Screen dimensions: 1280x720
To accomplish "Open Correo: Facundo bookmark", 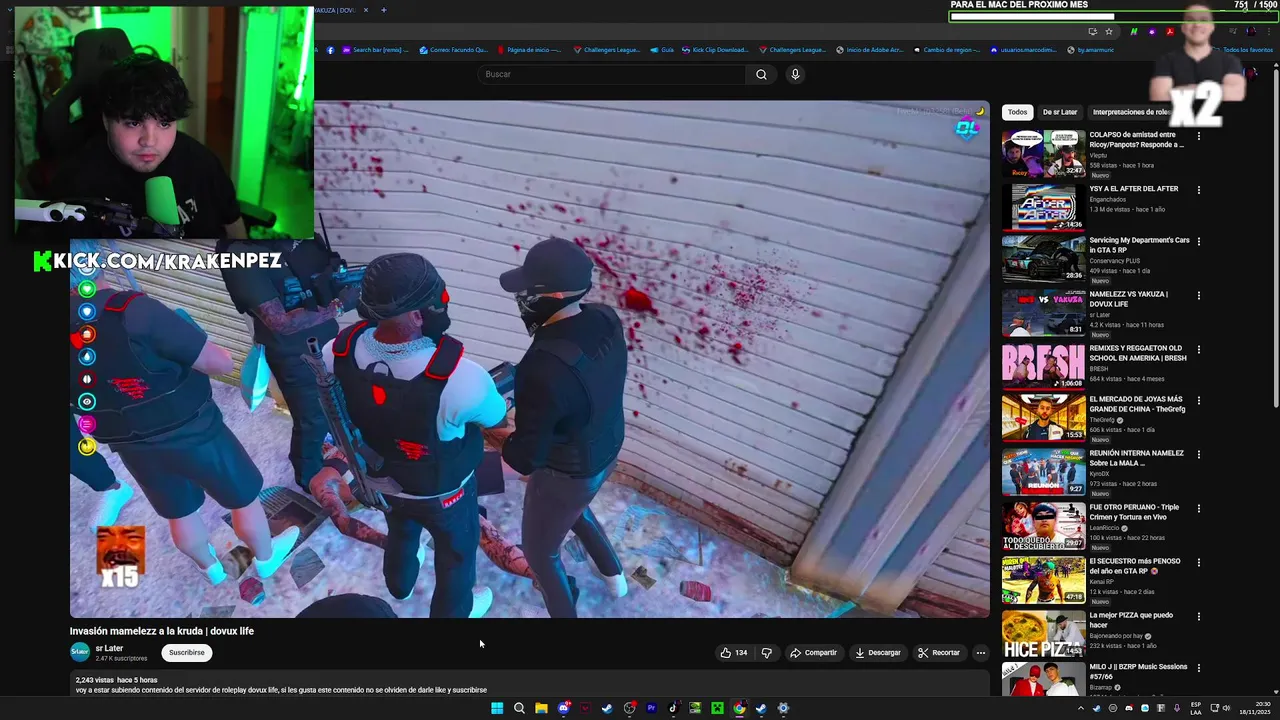I will pyautogui.click(x=453, y=50).
